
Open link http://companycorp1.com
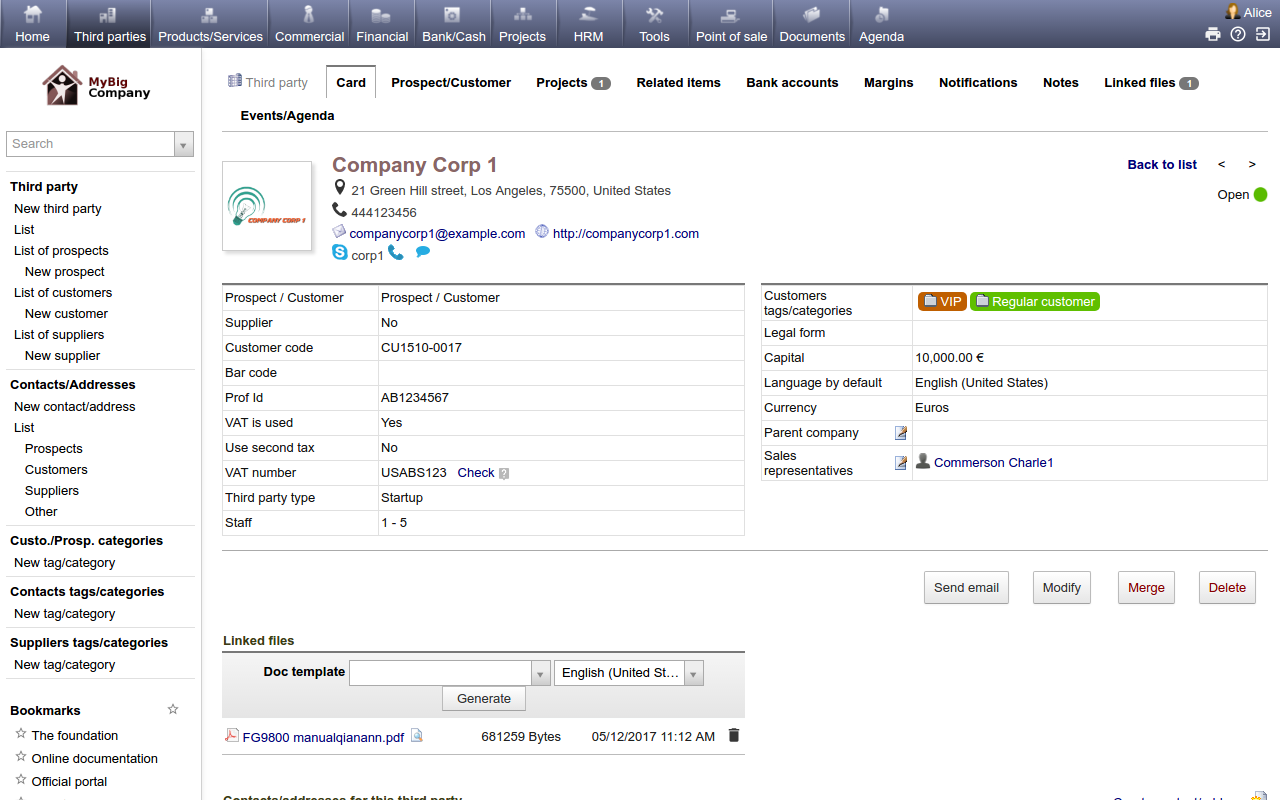[x=625, y=232]
